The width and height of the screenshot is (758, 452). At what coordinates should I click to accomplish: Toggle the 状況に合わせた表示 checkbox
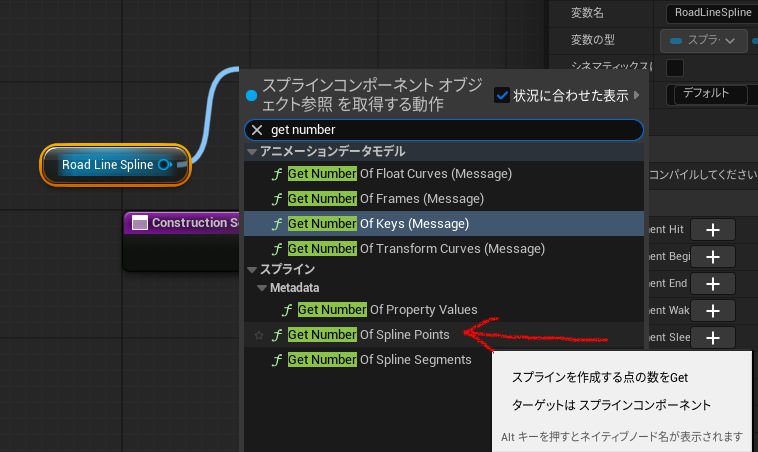coord(502,95)
